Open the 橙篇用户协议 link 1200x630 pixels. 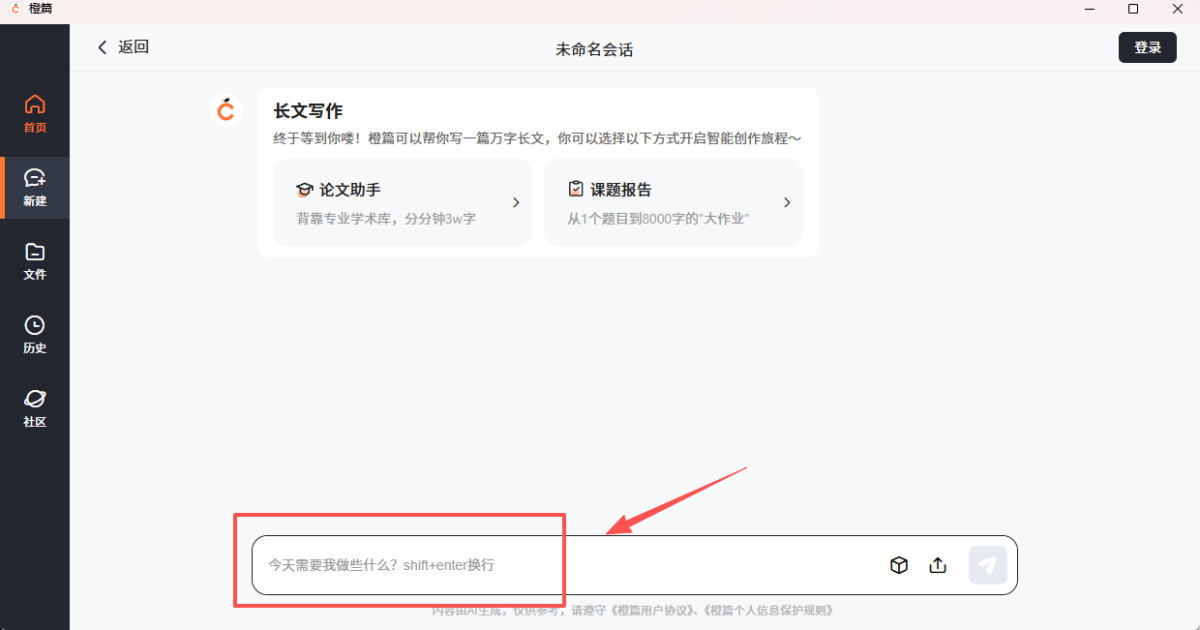click(652, 610)
